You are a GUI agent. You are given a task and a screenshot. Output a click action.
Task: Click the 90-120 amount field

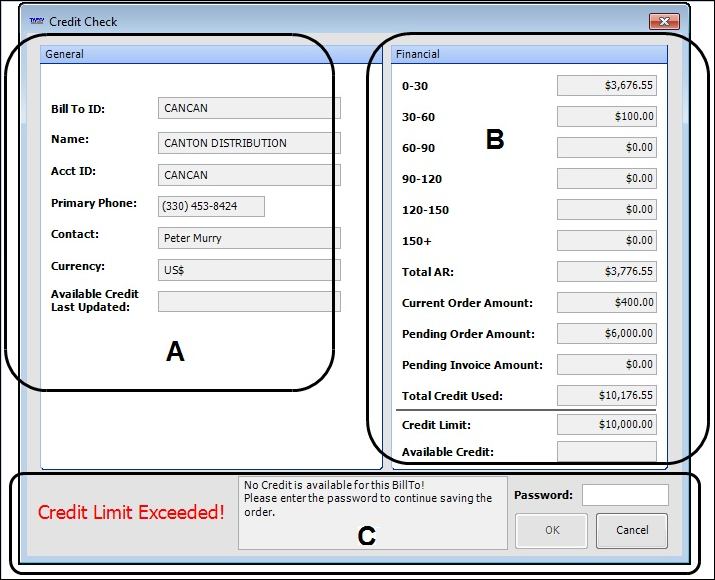pos(607,179)
